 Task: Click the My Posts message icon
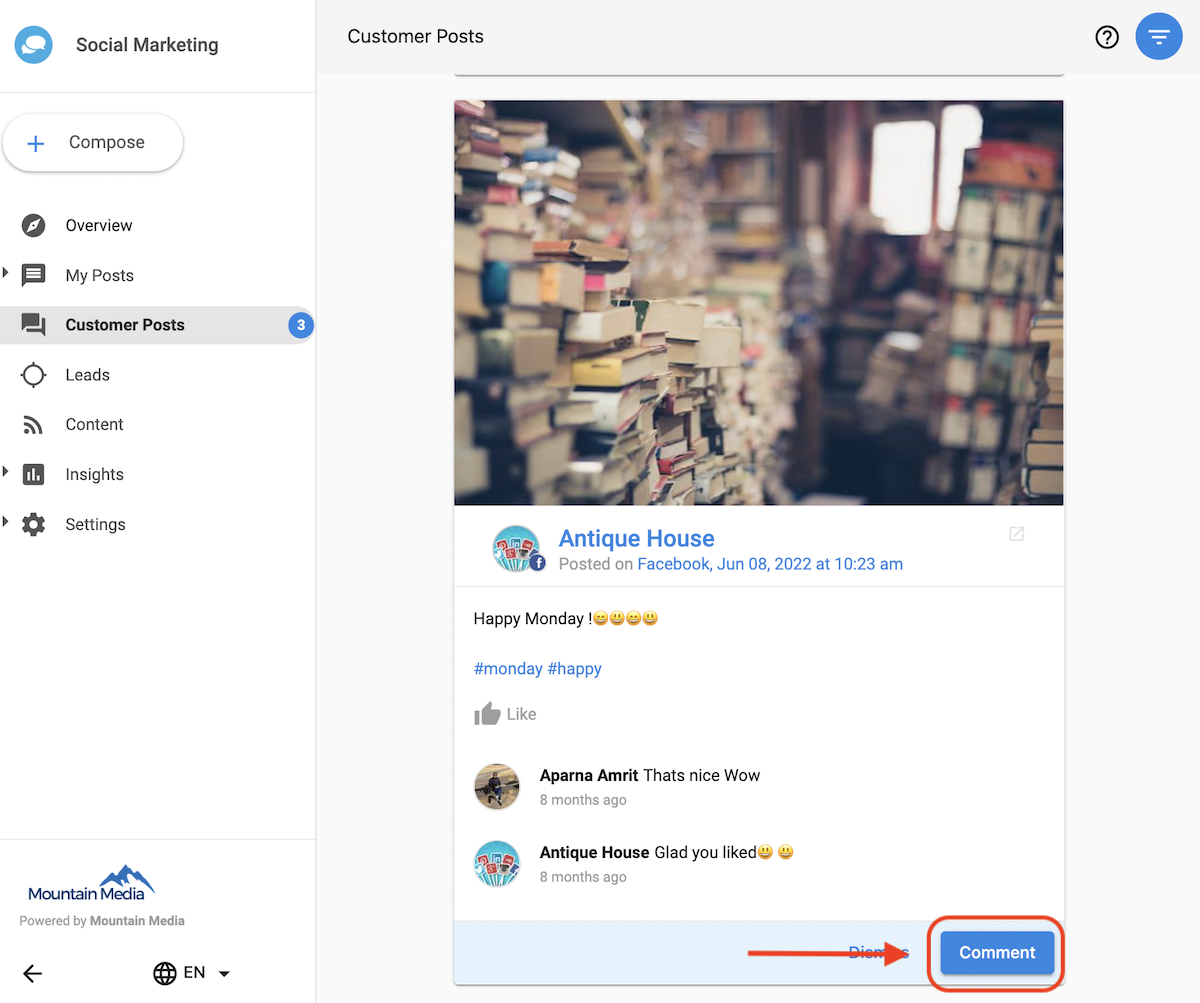point(34,275)
